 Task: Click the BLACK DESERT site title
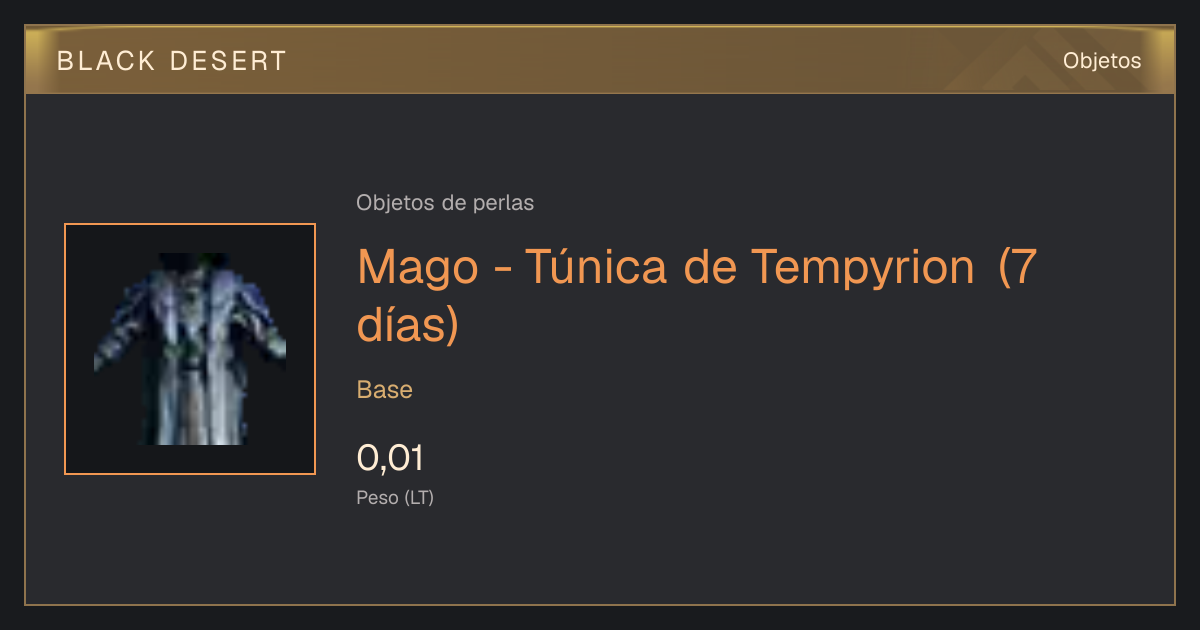pyautogui.click(x=172, y=61)
